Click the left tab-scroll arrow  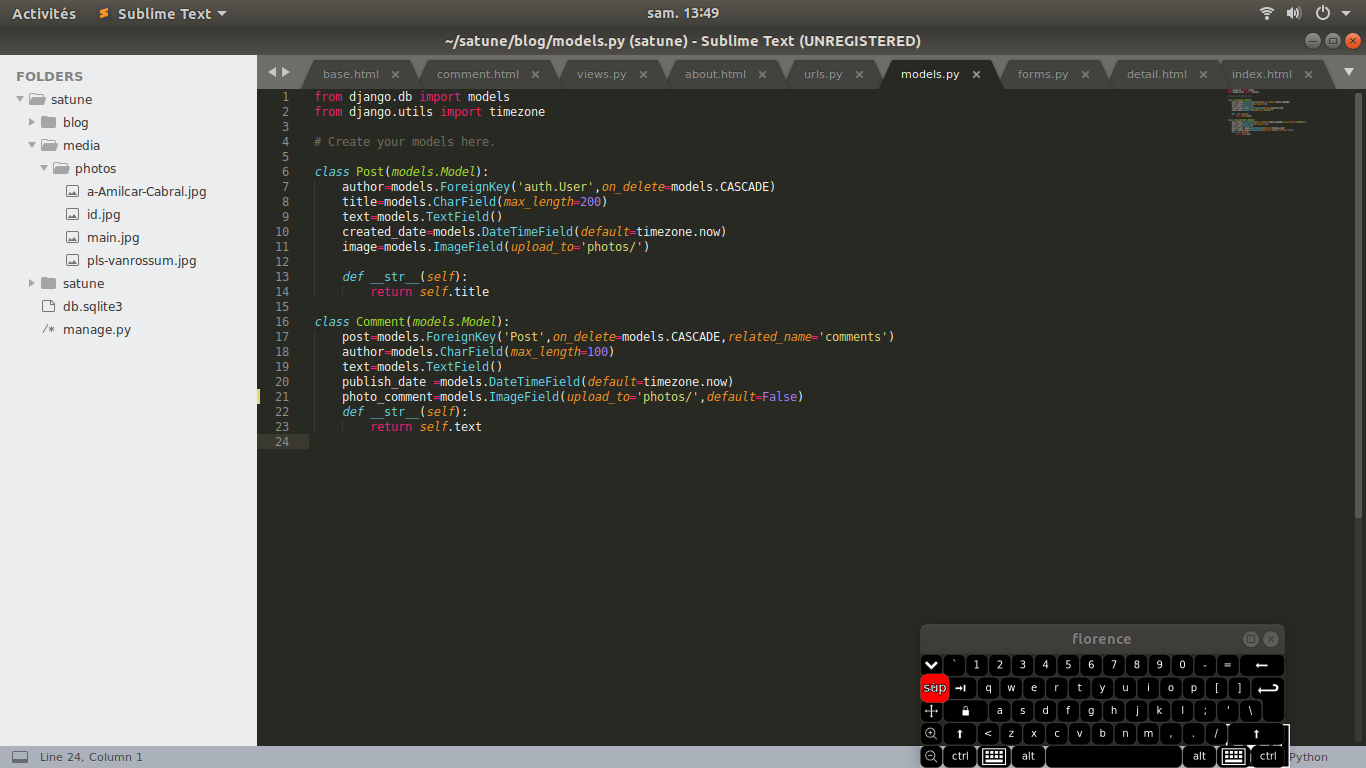click(271, 72)
